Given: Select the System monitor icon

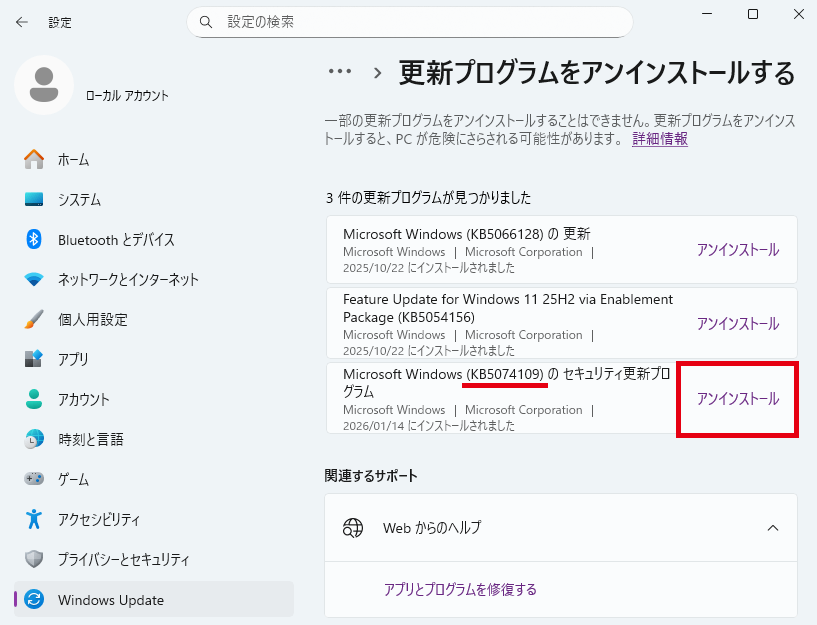Looking at the screenshot, I should coord(35,199).
